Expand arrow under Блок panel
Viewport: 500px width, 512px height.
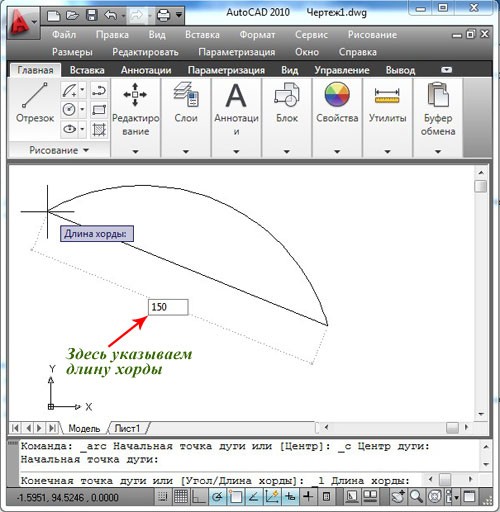pyautogui.click(x=287, y=152)
